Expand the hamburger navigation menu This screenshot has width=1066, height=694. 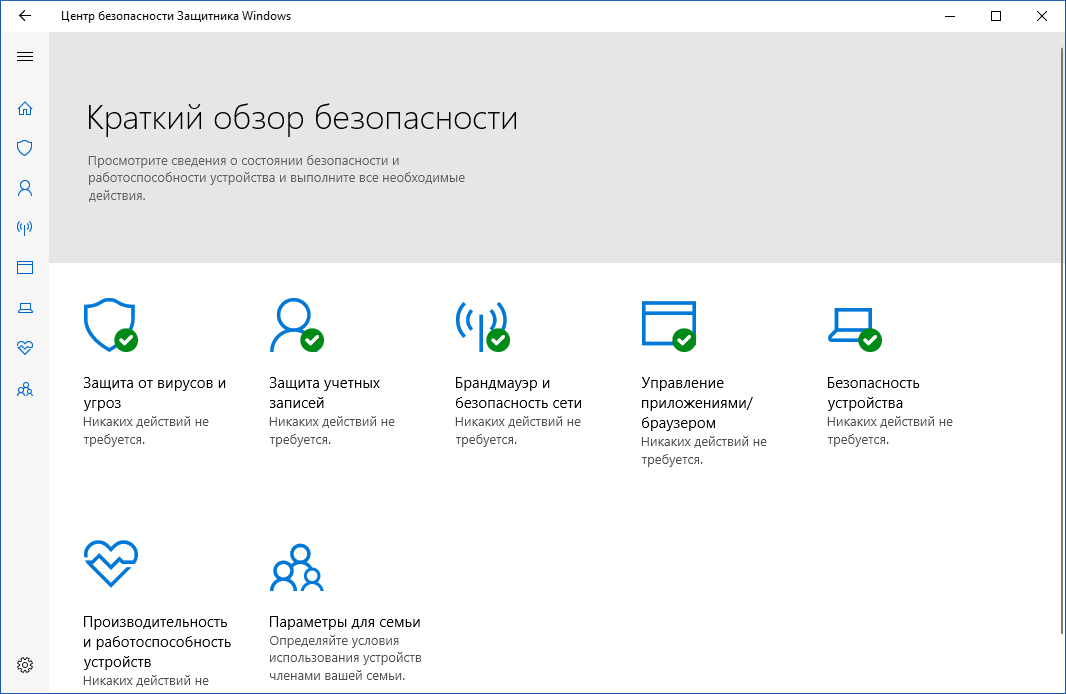pos(24,56)
